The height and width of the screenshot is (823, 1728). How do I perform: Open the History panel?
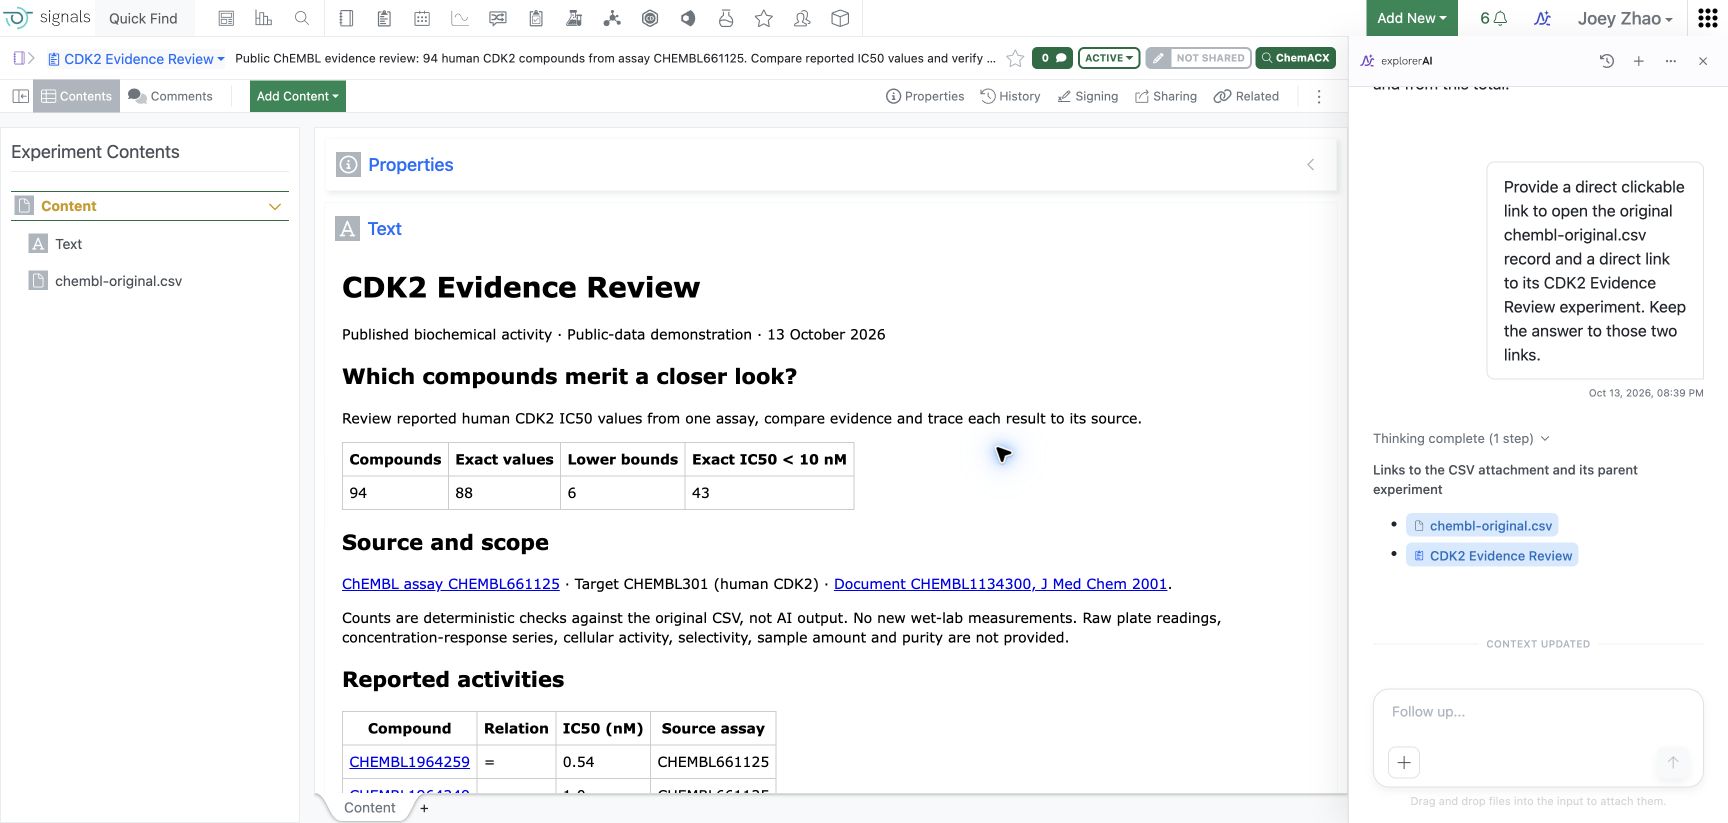1010,96
